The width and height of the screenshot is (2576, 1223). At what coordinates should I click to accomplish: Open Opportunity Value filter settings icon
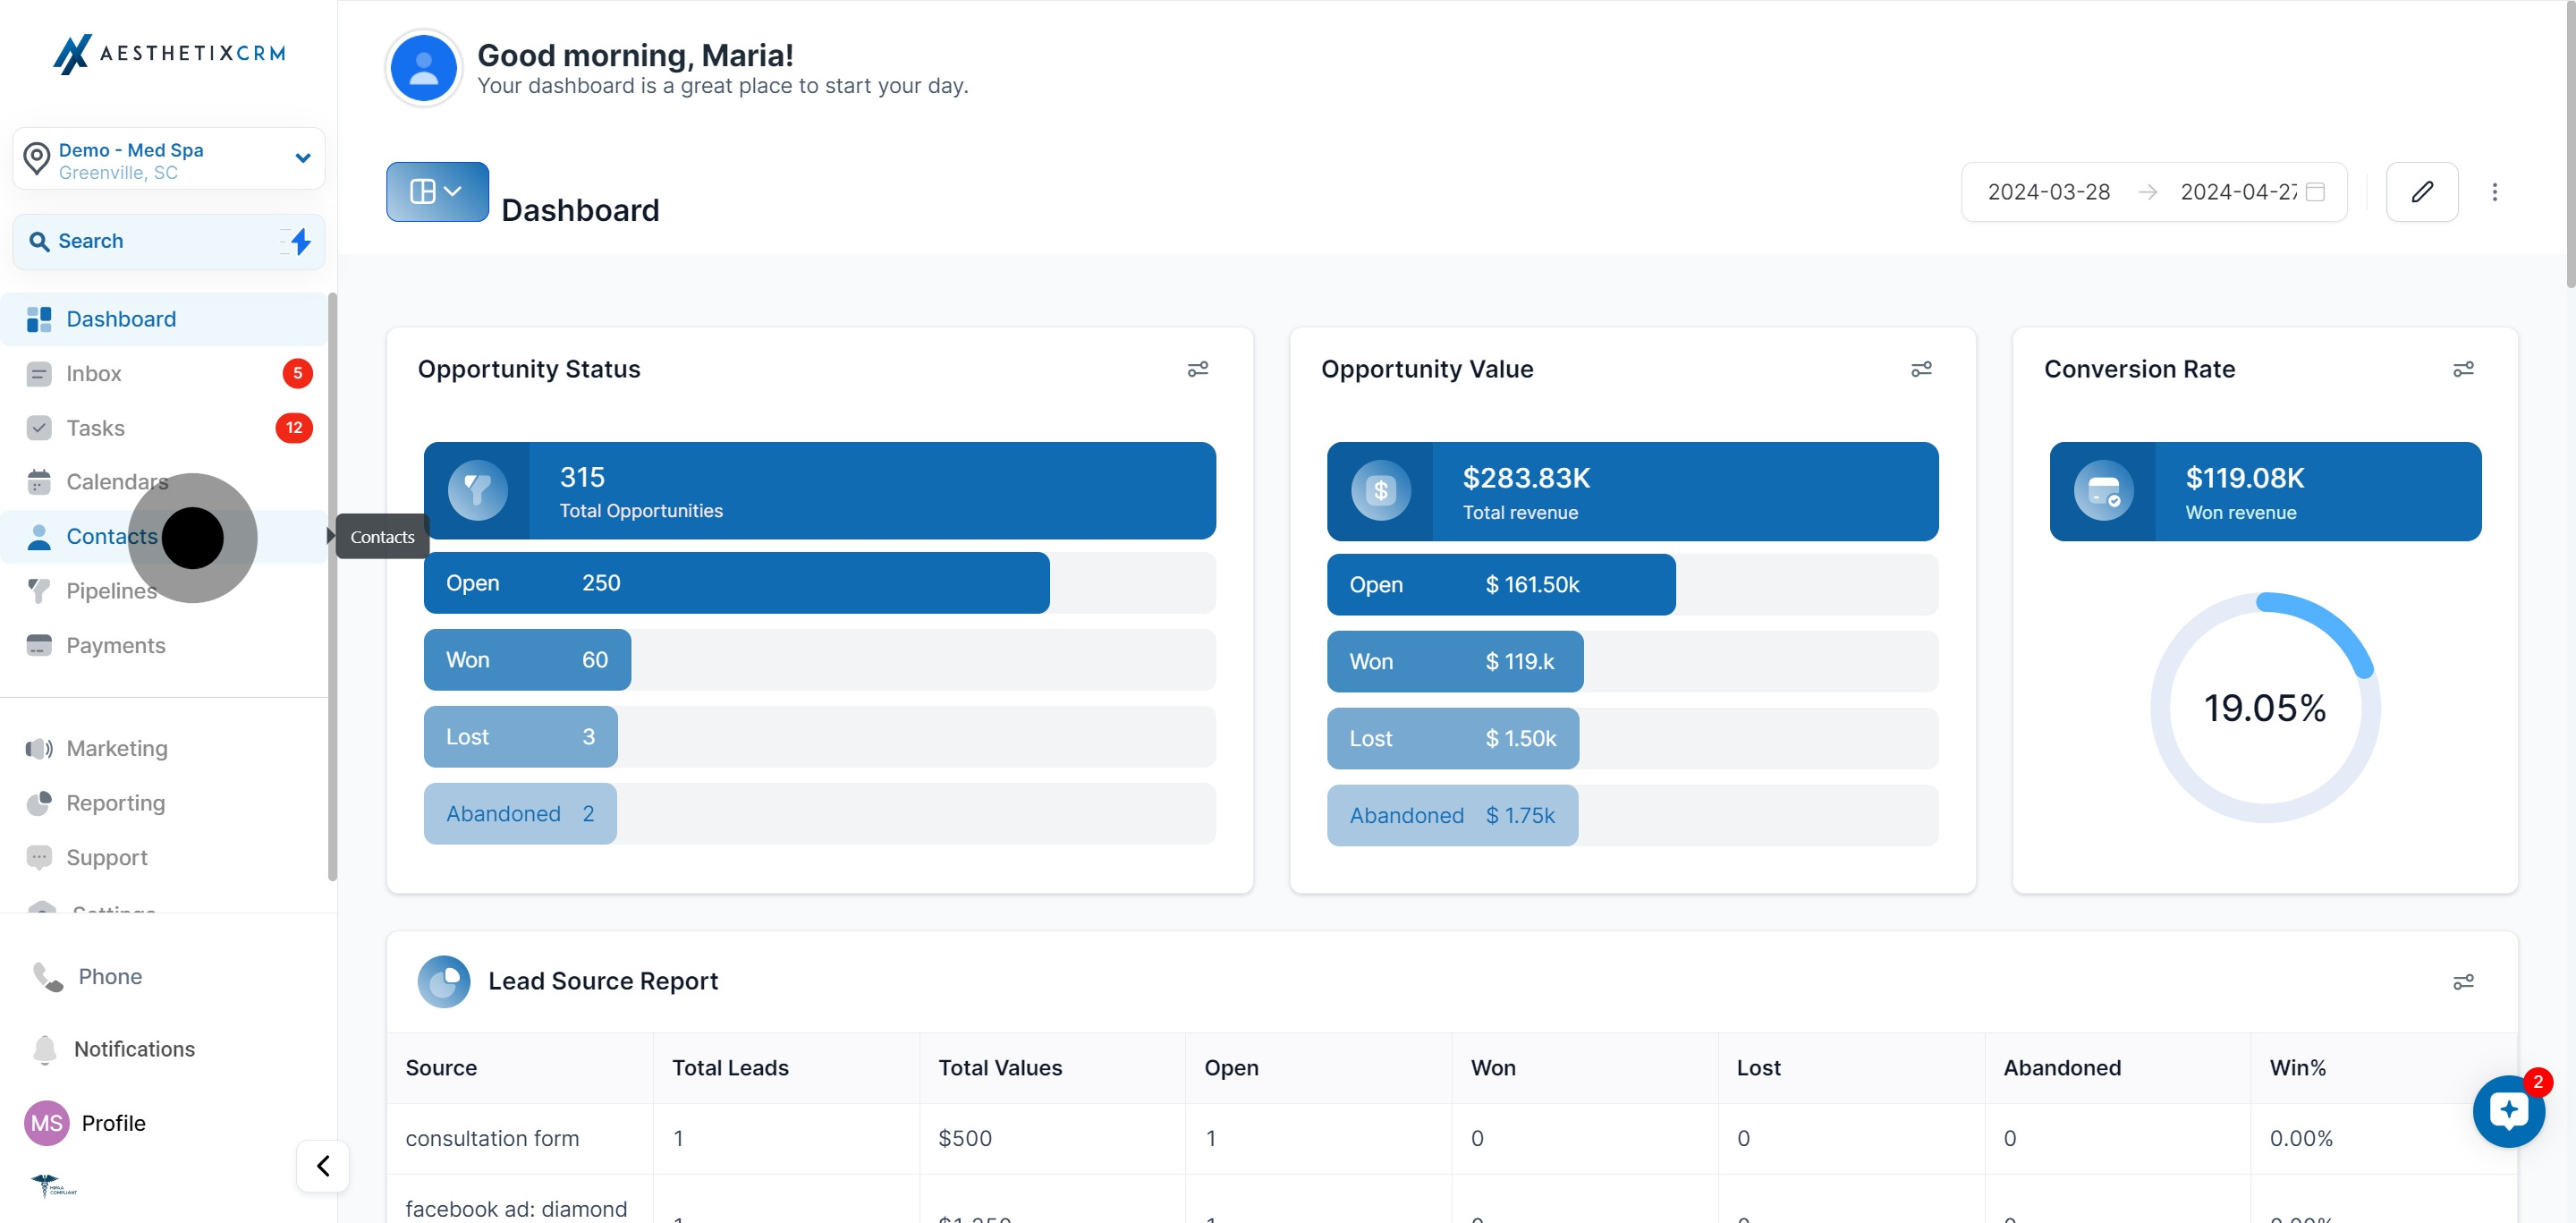point(1920,369)
